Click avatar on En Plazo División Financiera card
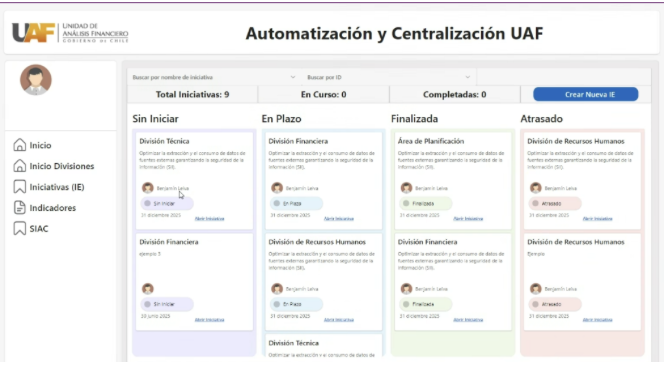 pos(277,187)
